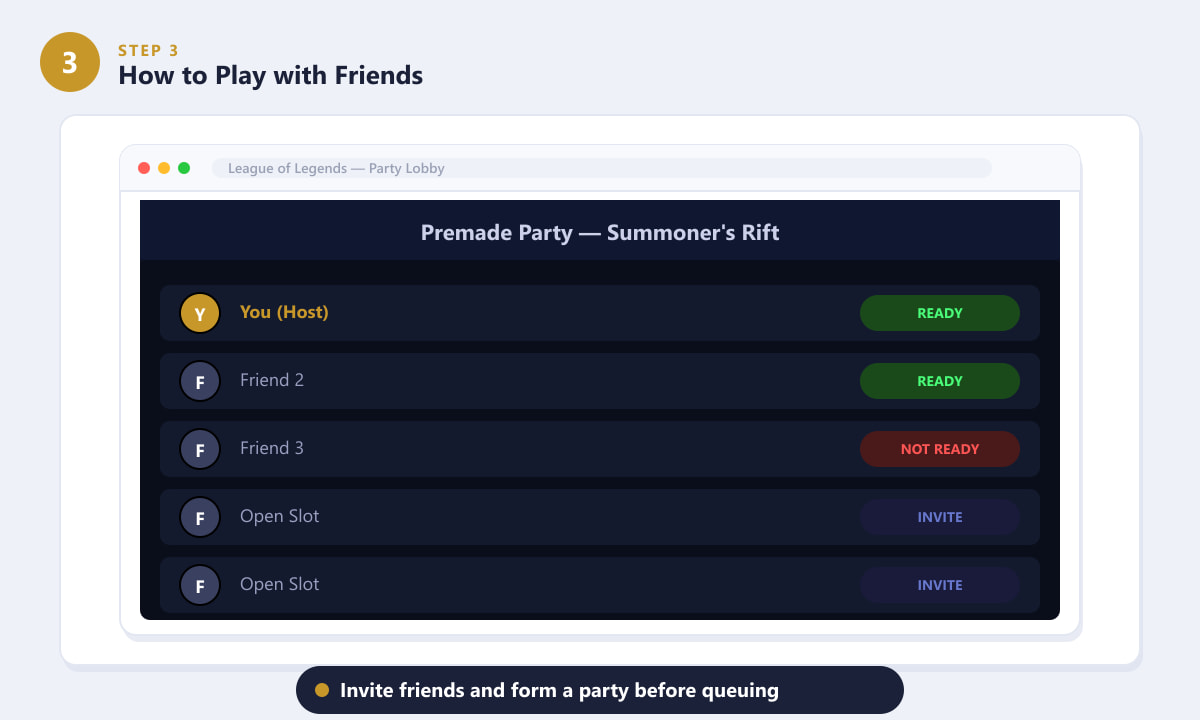Select the You (Host) party row
The height and width of the screenshot is (720, 1200).
(x=600, y=313)
